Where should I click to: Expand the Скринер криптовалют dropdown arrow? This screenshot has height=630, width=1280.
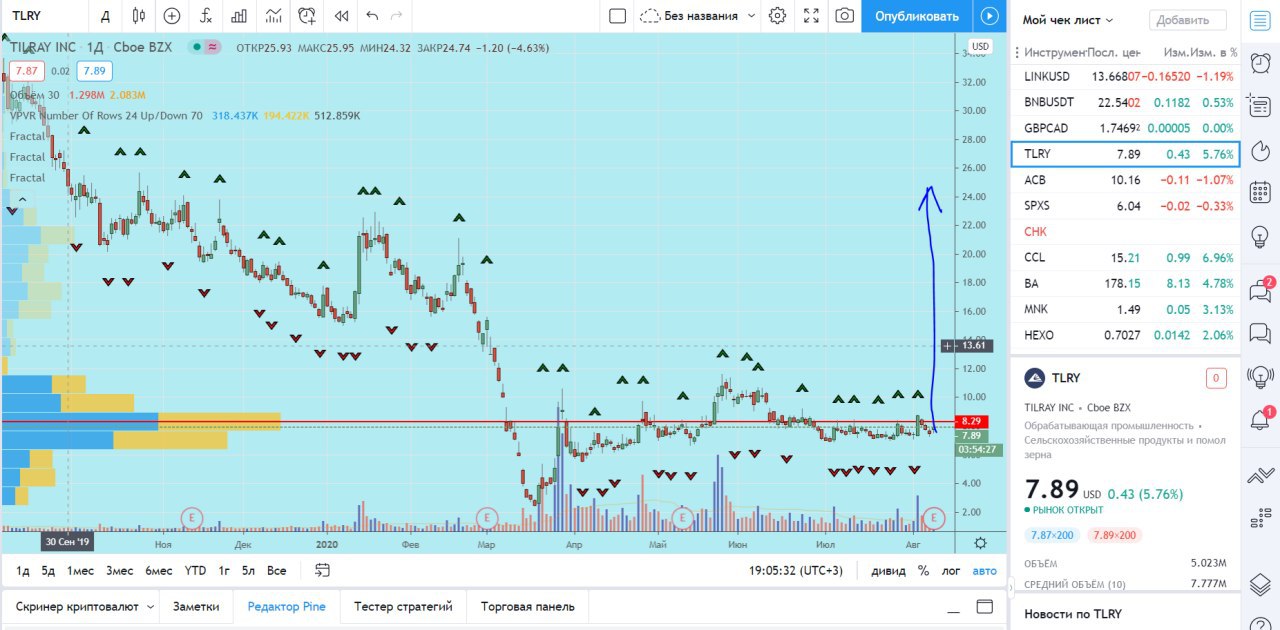click(x=150, y=607)
